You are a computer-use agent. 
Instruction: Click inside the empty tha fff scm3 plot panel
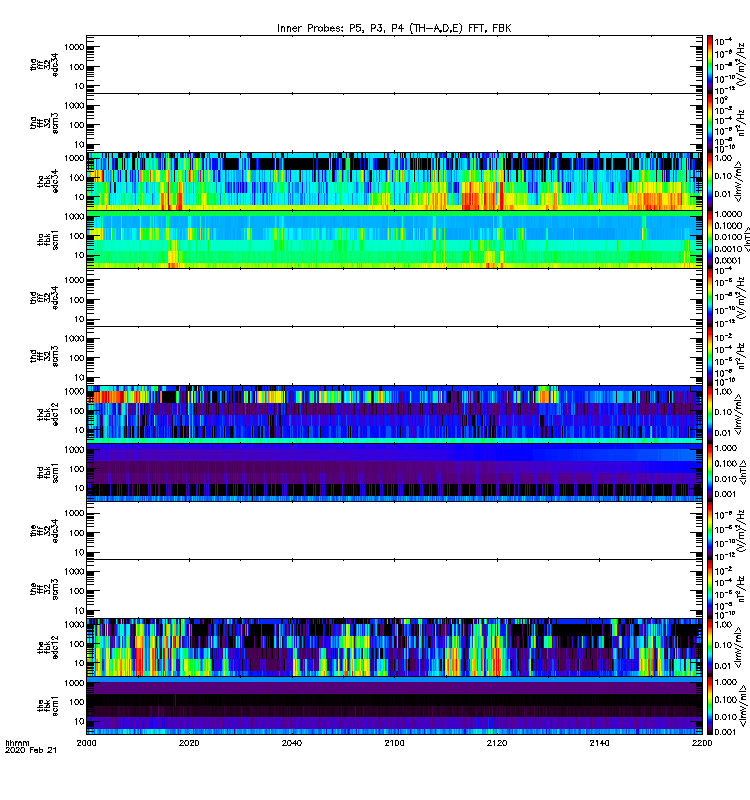click(x=394, y=123)
